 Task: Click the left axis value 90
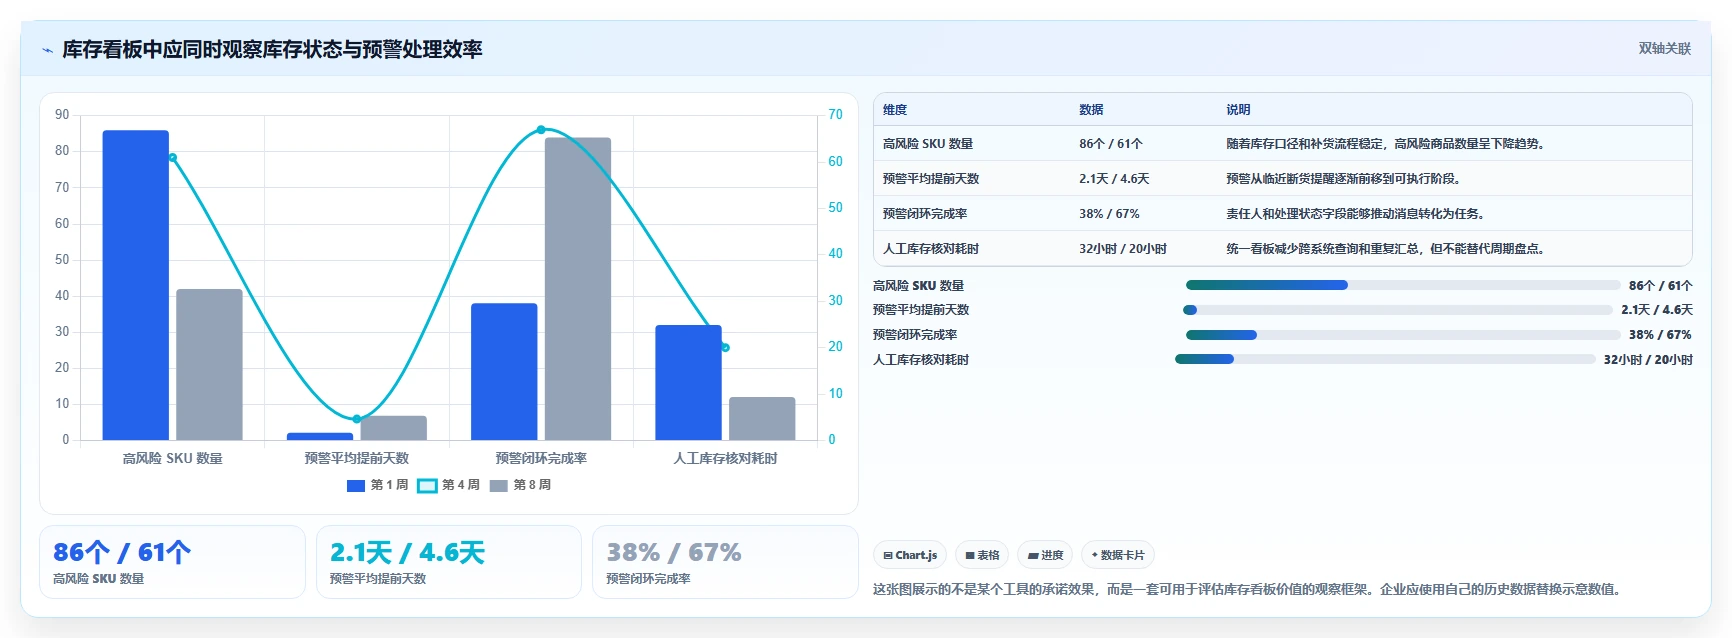62,115
